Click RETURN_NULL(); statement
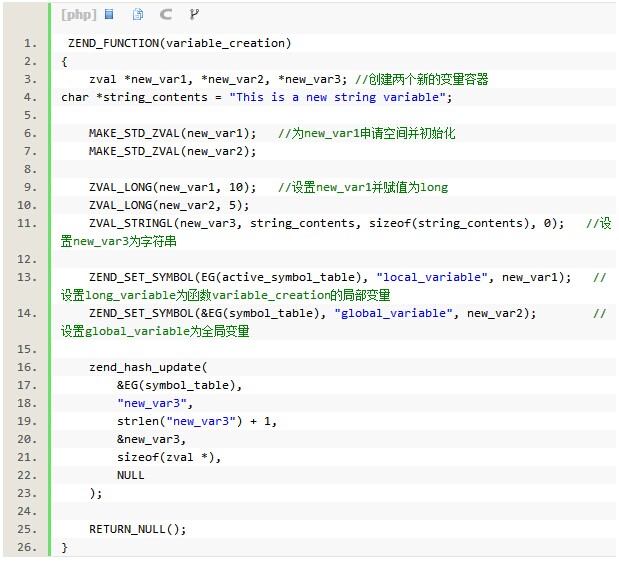 point(137,529)
